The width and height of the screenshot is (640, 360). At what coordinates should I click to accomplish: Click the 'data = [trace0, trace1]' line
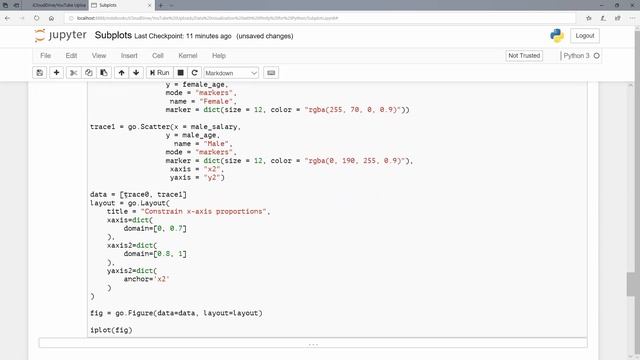138,194
